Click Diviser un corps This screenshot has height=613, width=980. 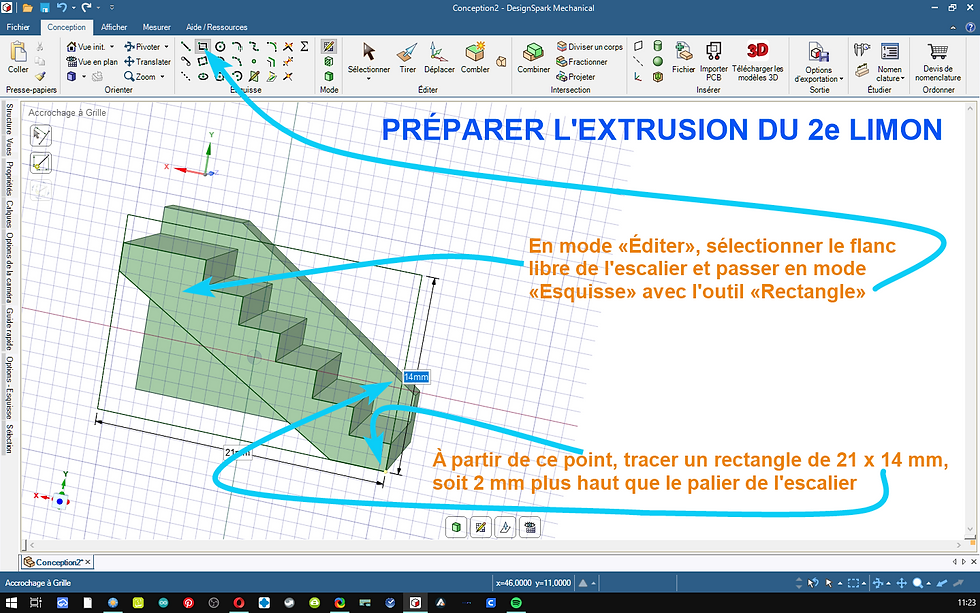point(589,47)
